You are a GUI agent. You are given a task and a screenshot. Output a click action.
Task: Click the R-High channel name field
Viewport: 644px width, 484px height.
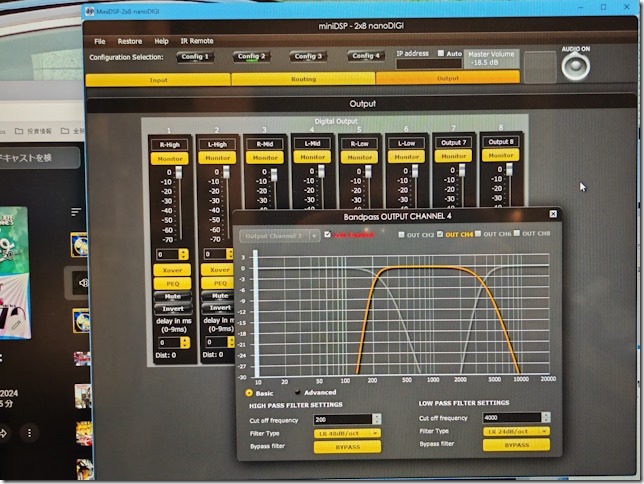click(x=170, y=145)
